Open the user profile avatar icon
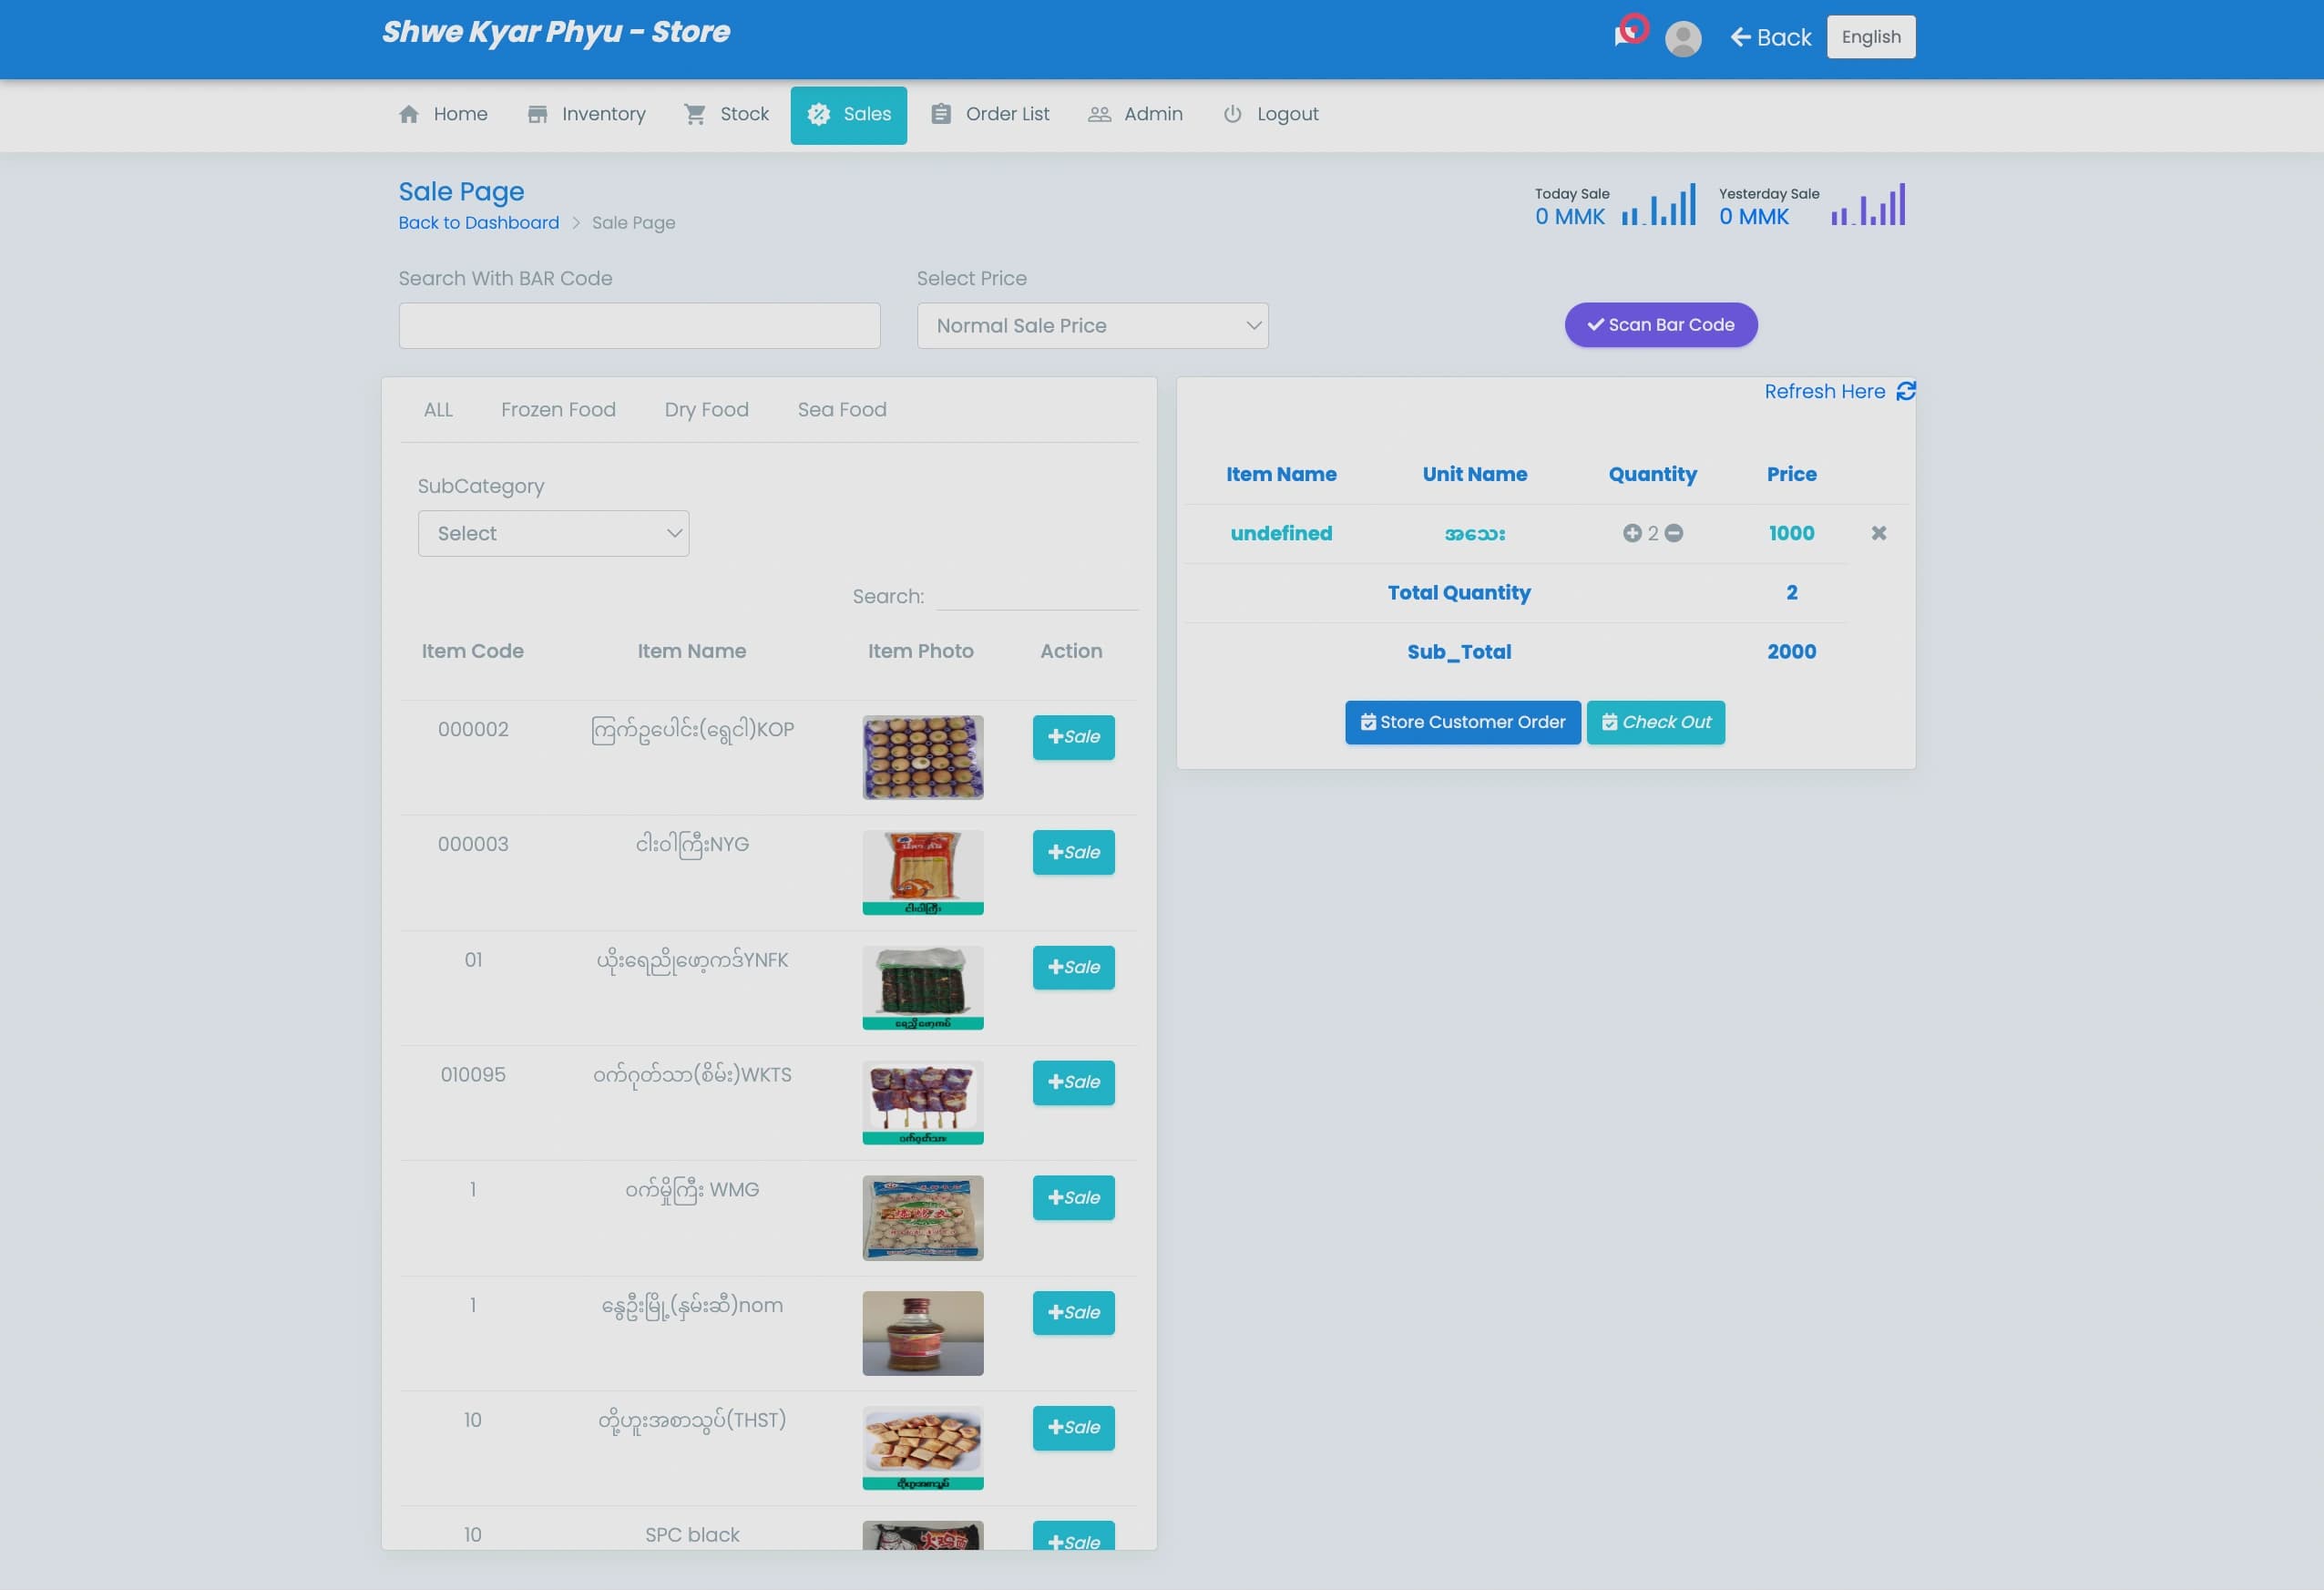Screen dimensions: 2324x1590 click(x=1684, y=38)
